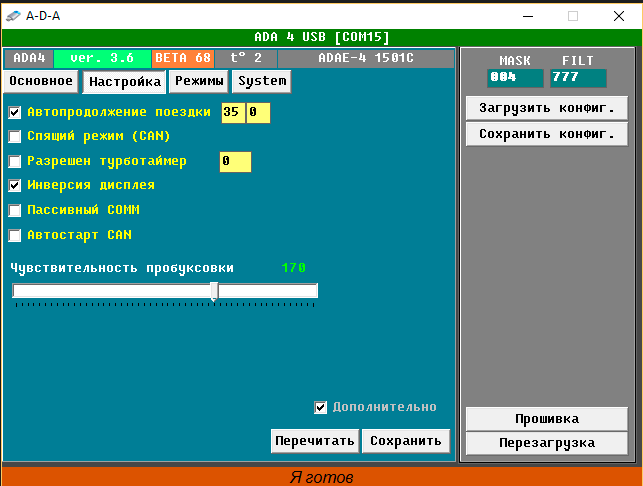The height and width of the screenshot is (486, 643).
Task: Uncheck the Дополнительно checkbox
Action: [321, 407]
